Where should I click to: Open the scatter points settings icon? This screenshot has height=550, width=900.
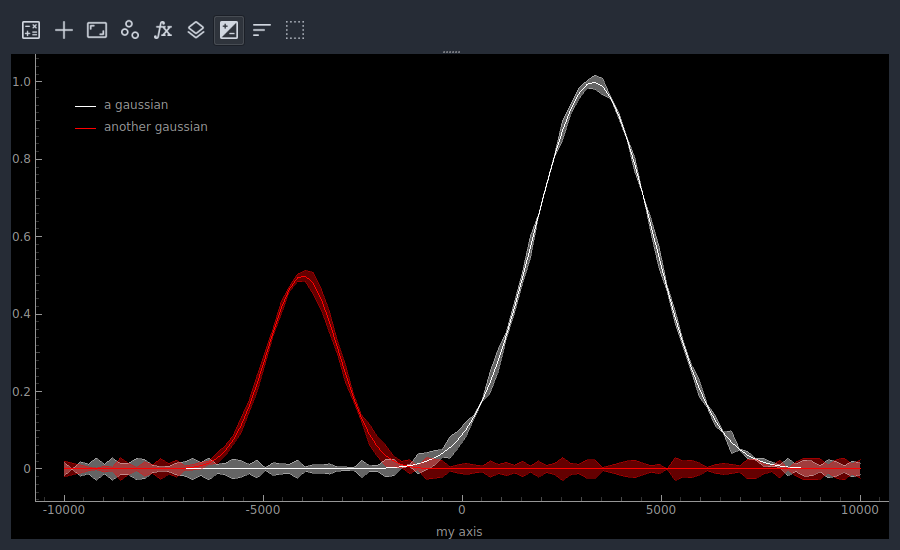(x=130, y=30)
